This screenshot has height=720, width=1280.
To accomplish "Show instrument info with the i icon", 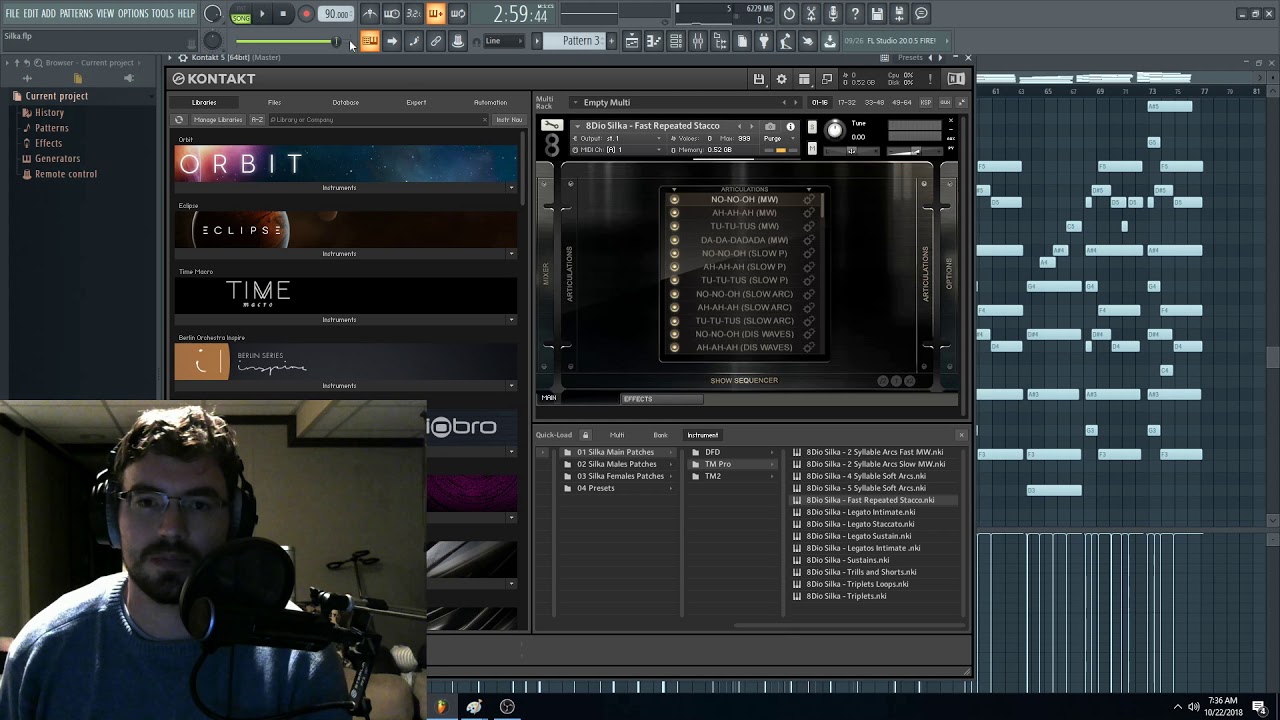I will click(x=790, y=127).
